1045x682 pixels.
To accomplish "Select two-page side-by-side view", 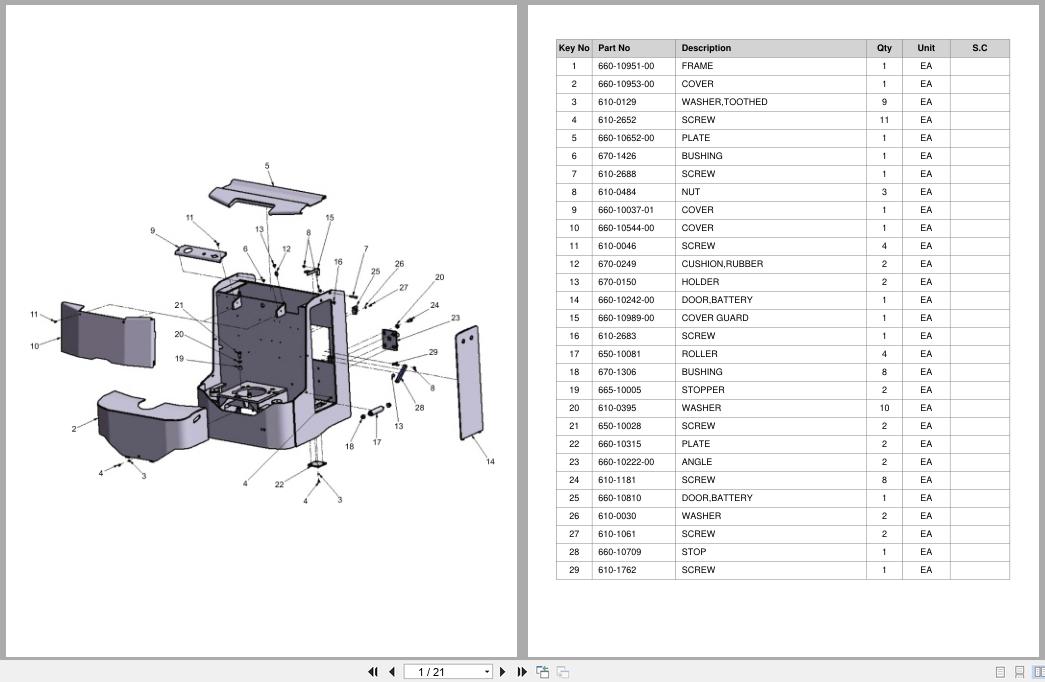I will point(1038,672).
